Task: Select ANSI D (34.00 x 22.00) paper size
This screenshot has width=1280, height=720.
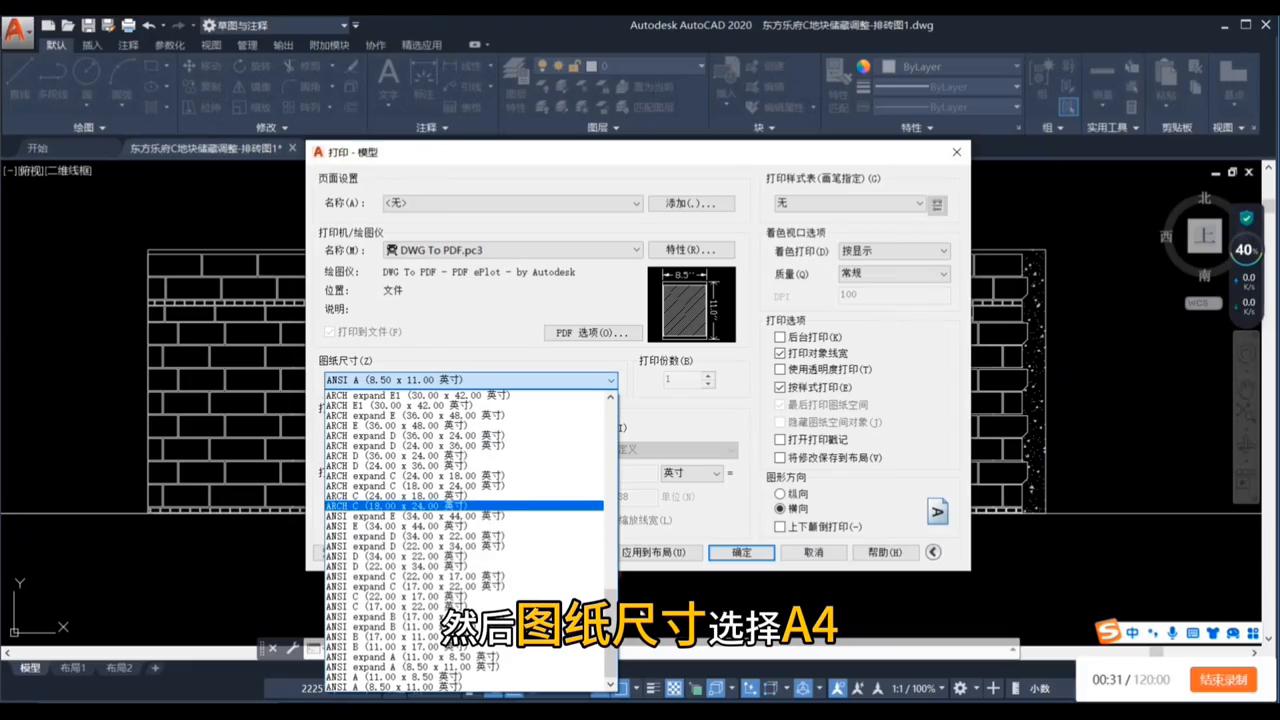Action: [x=400, y=556]
